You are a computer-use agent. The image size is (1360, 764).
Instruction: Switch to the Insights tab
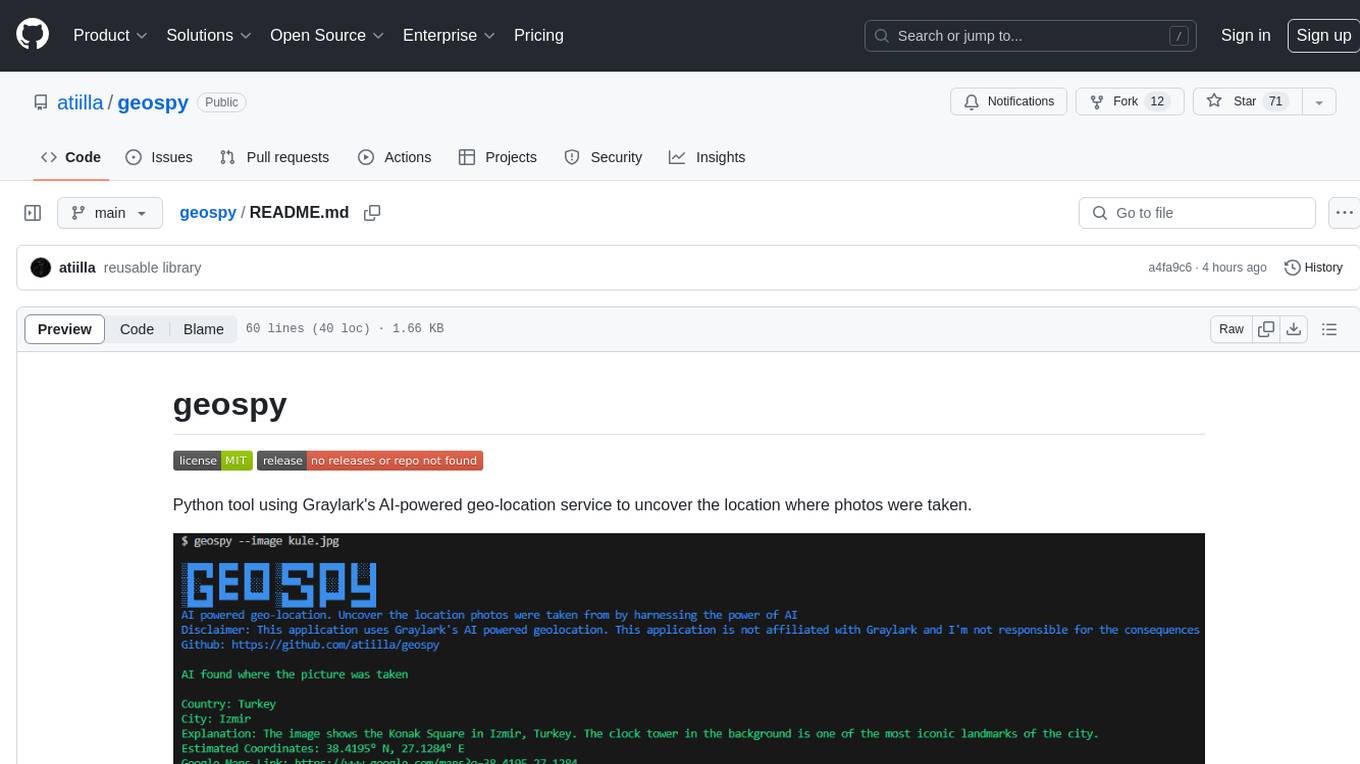[x=707, y=157]
